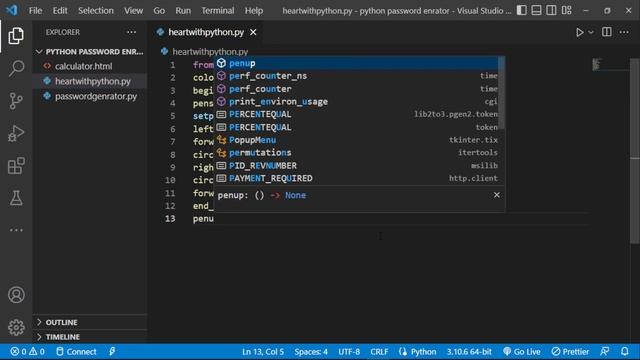Open the Help menu
The height and width of the screenshot is (360, 640).
pos(254,11)
